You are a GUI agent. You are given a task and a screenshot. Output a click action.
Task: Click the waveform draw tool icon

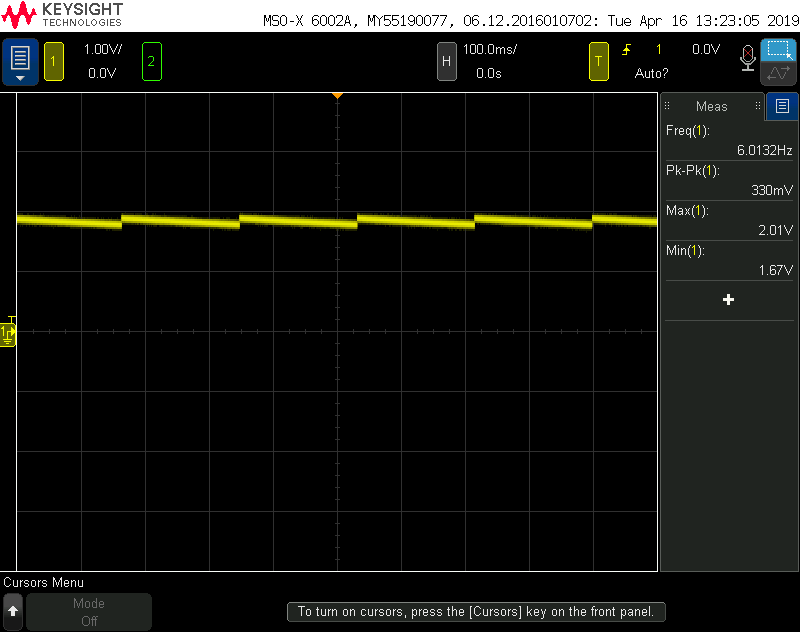coord(779,73)
